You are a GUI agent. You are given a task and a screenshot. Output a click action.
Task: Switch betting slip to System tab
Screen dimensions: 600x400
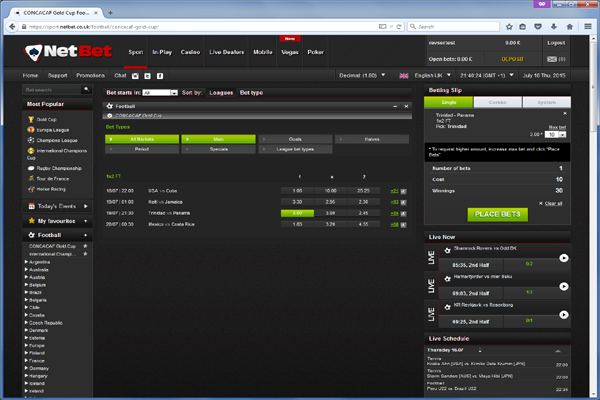(546, 102)
